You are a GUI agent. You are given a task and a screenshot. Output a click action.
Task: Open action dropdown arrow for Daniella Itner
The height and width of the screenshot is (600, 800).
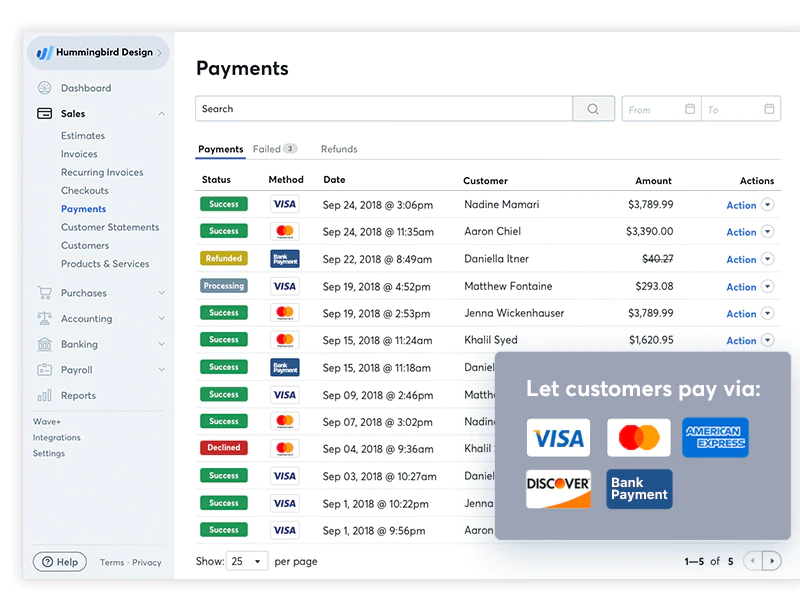[767, 259]
